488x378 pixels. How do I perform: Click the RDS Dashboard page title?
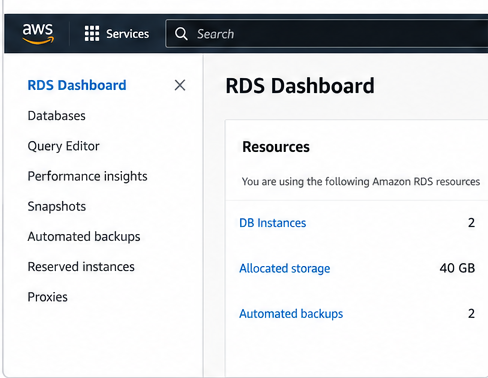pyautogui.click(x=300, y=86)
